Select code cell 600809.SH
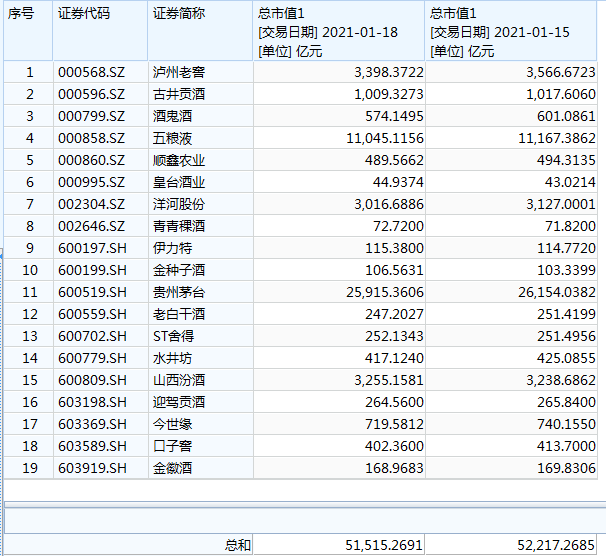The height and width of the screenshot is (556, 606). tap(100, 381)
